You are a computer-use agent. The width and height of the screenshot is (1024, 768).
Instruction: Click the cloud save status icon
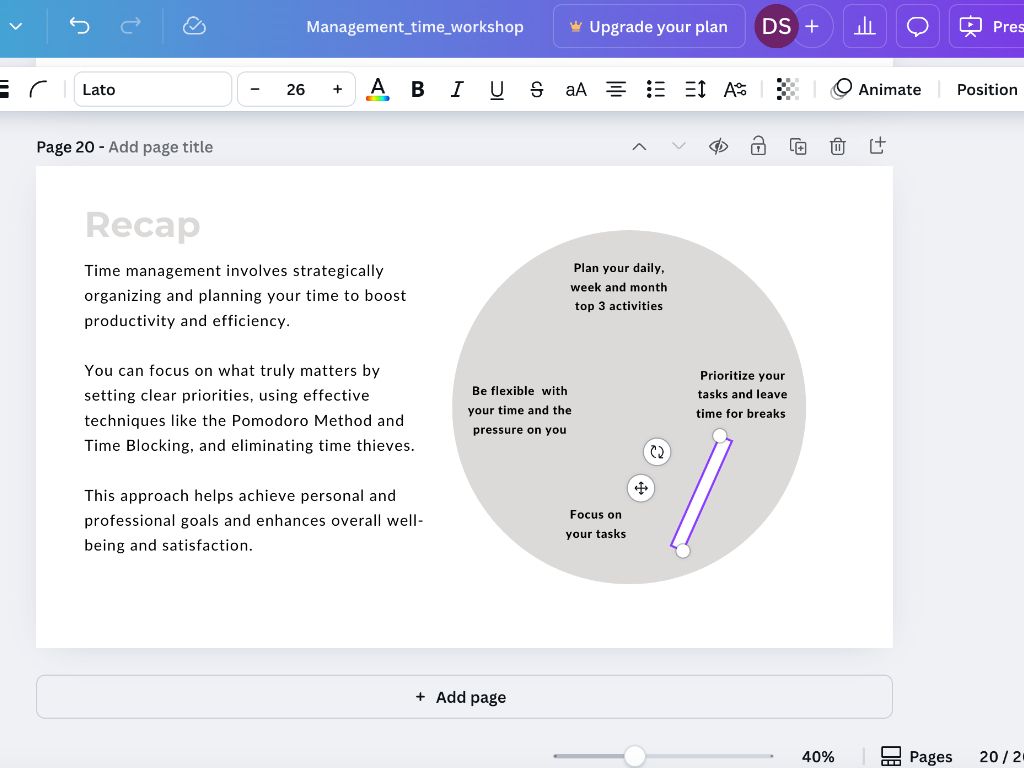pyautogui.click(x=194, y=26)
